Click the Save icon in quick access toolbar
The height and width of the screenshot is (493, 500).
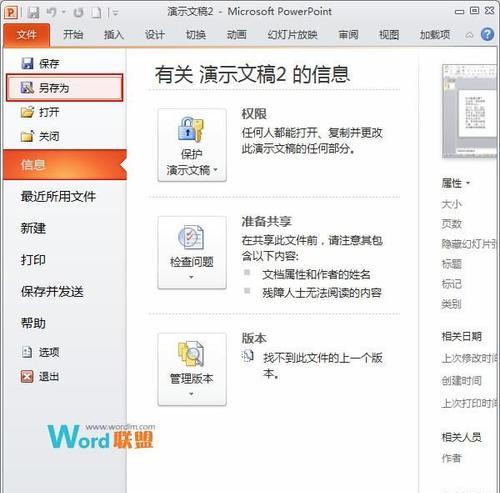(x=33, y=13)
